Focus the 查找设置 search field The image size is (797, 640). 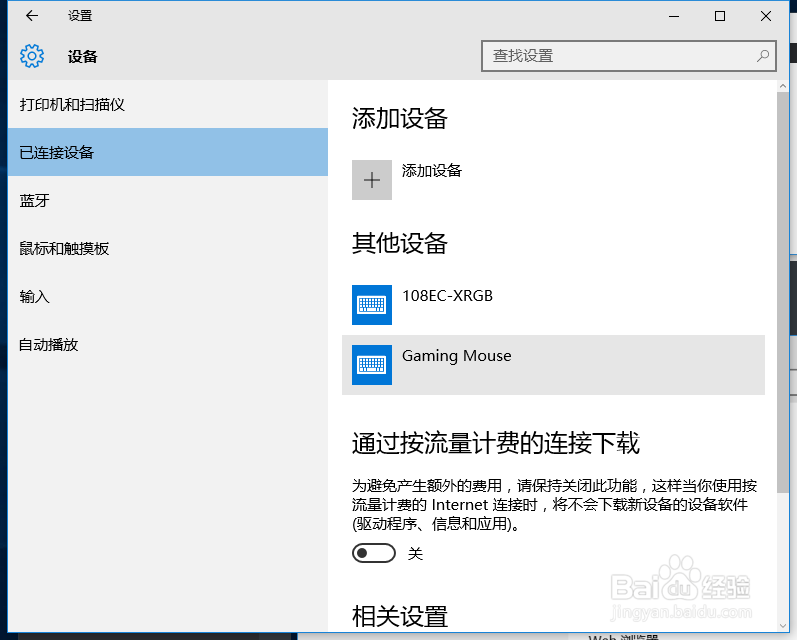(628, 56)
